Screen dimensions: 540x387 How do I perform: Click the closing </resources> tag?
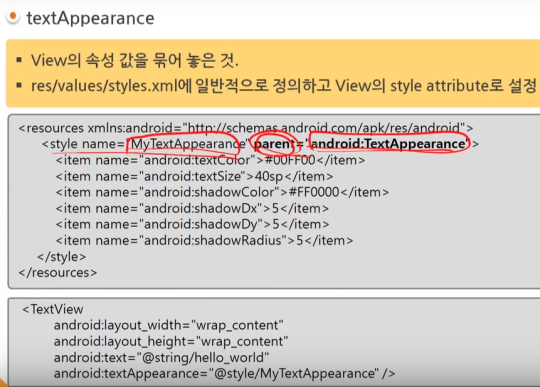[x=58, y=273]
